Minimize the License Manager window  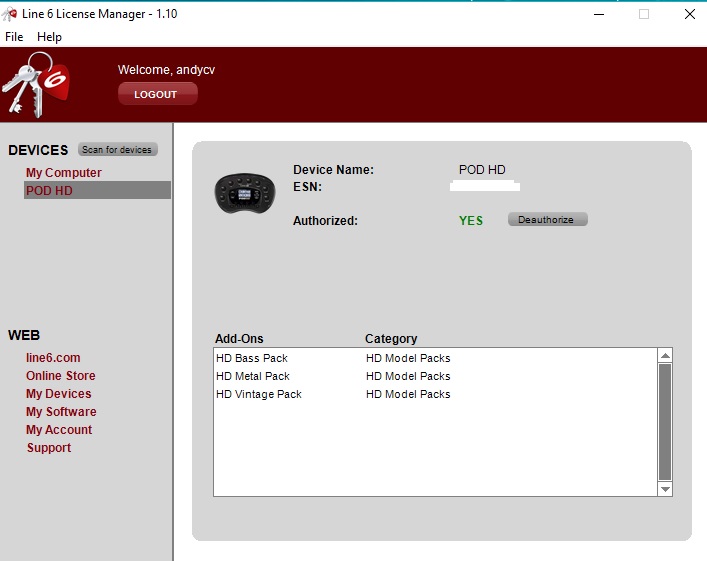[x=599, y=14]
